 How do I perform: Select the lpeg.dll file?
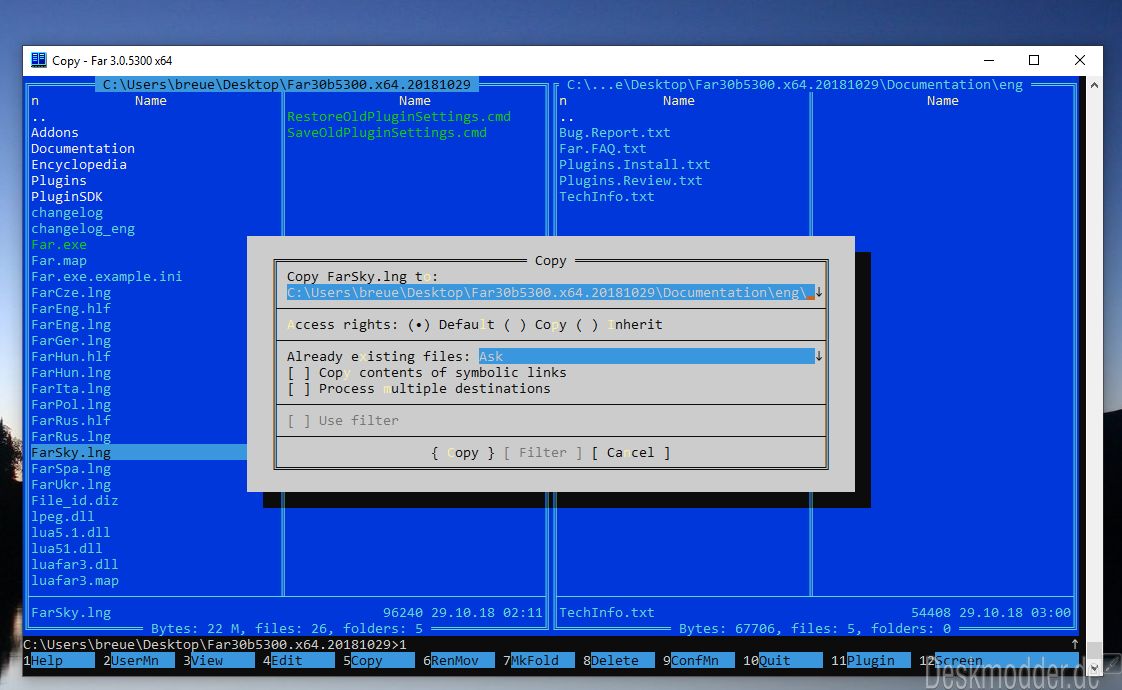coord(63,517)
